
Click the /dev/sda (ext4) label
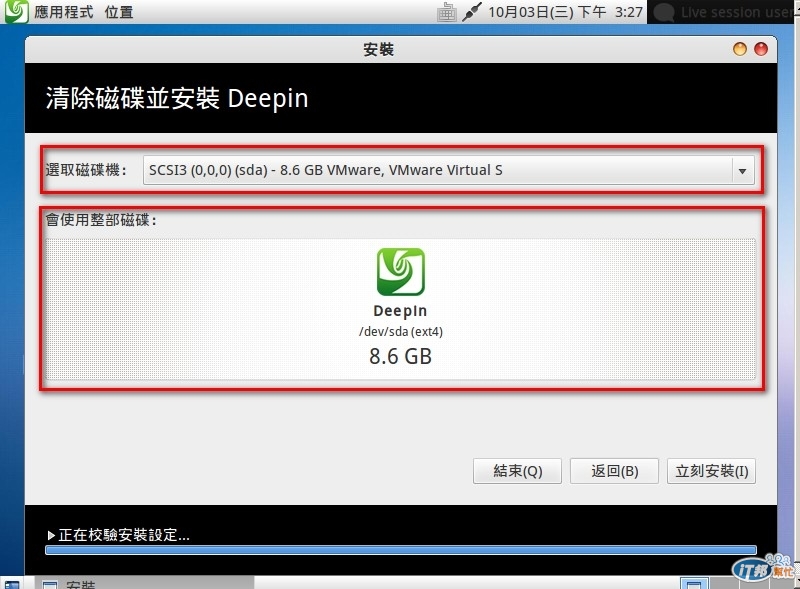click(x=401, y=332)
